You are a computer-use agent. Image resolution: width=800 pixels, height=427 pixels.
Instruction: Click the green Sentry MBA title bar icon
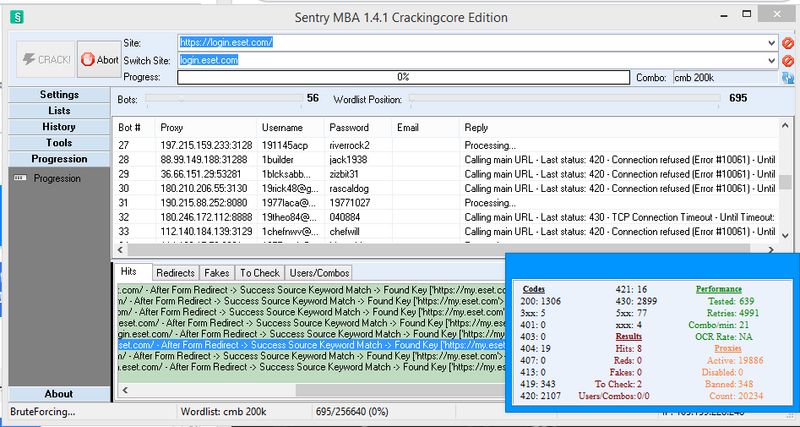17,17
